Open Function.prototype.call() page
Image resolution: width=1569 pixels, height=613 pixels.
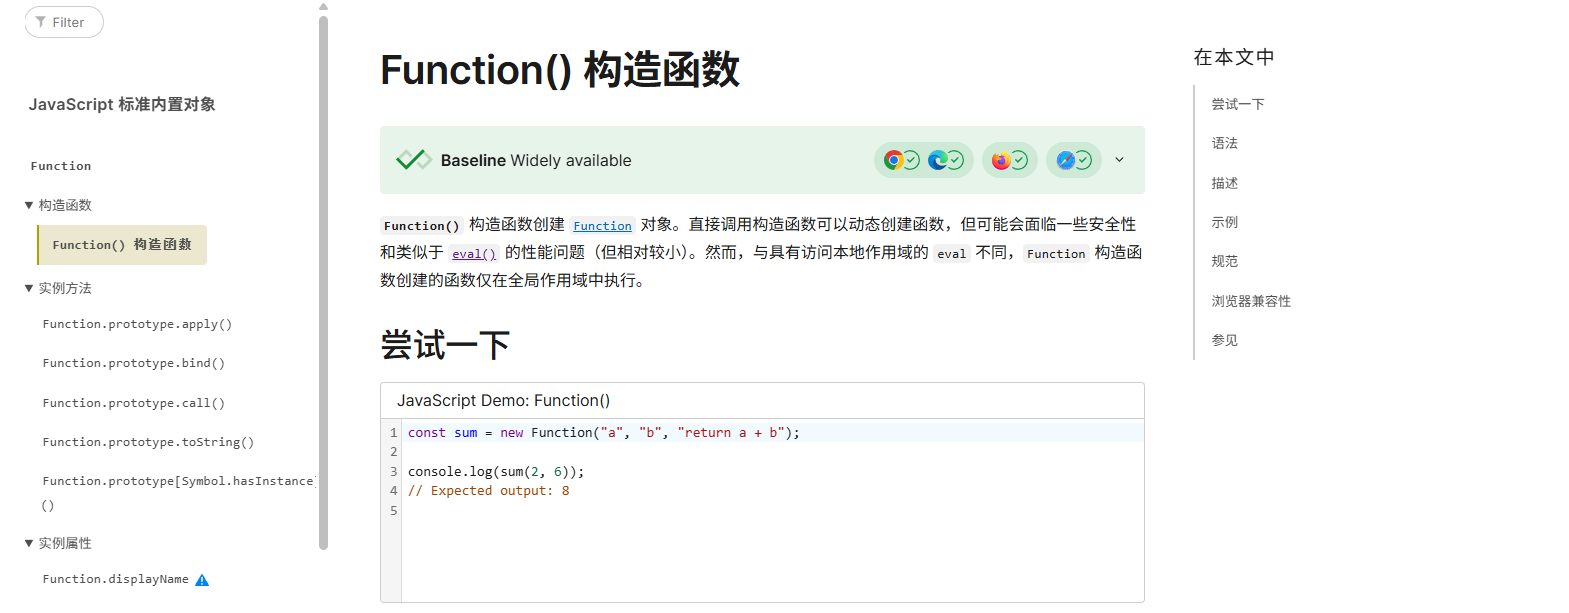134,403
